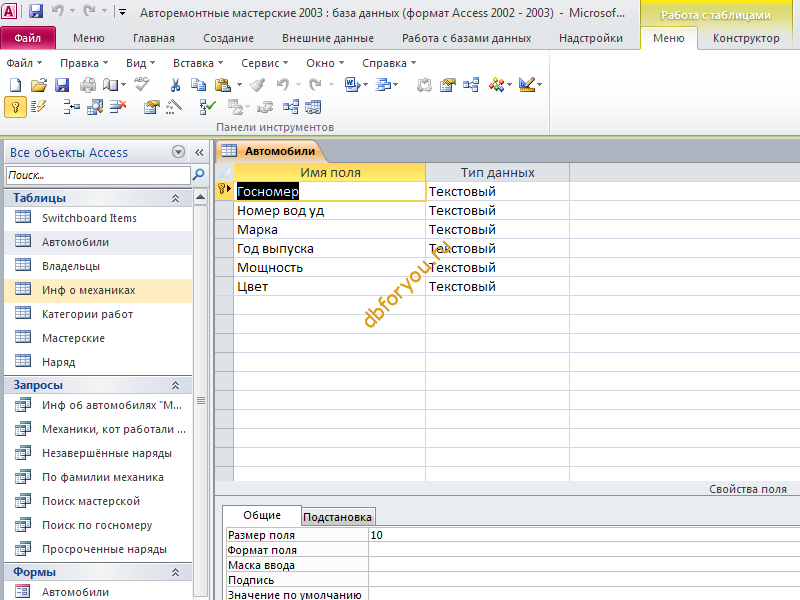
Task: Open the Paste dropdown arrow
Action: 239,85
